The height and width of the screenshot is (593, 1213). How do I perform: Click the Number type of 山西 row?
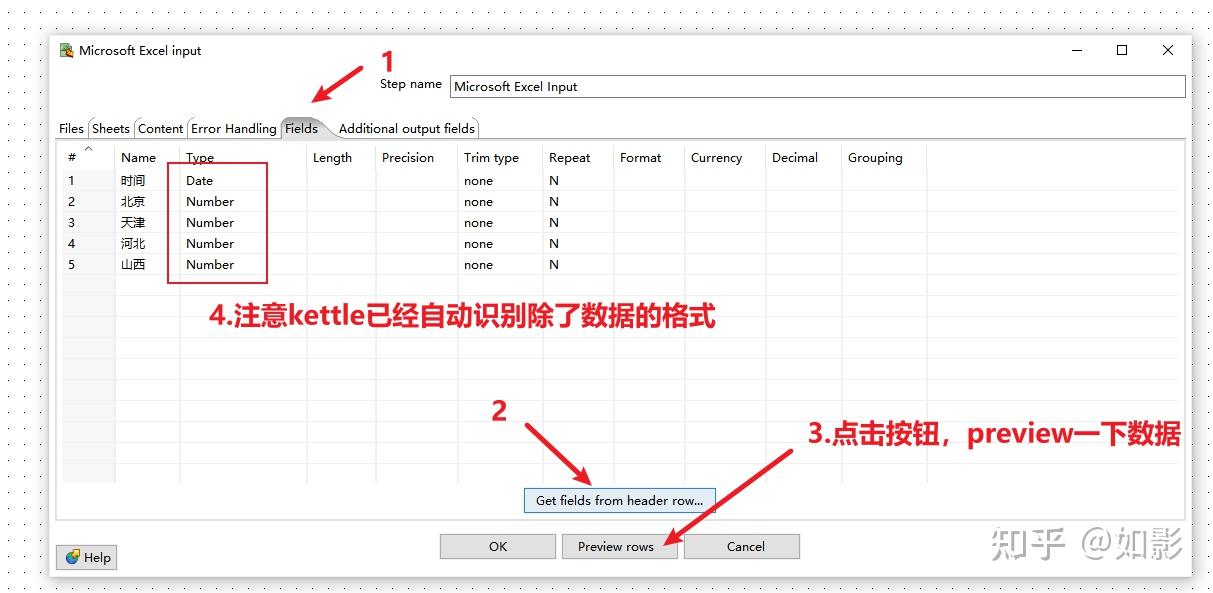(x=210, y=265)
